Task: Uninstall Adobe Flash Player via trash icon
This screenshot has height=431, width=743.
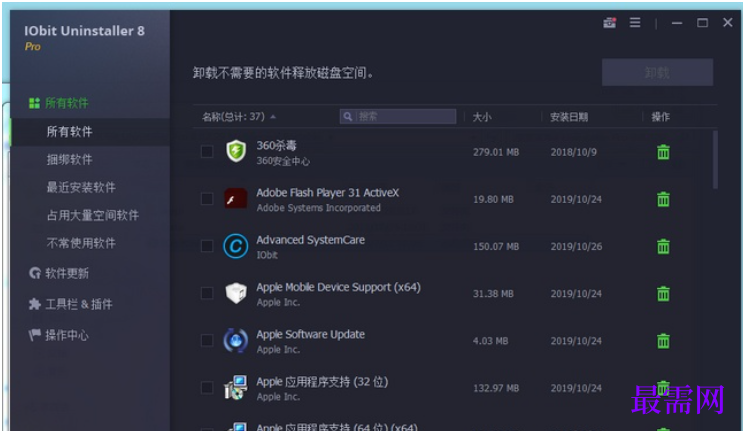Action: point(663,199)
